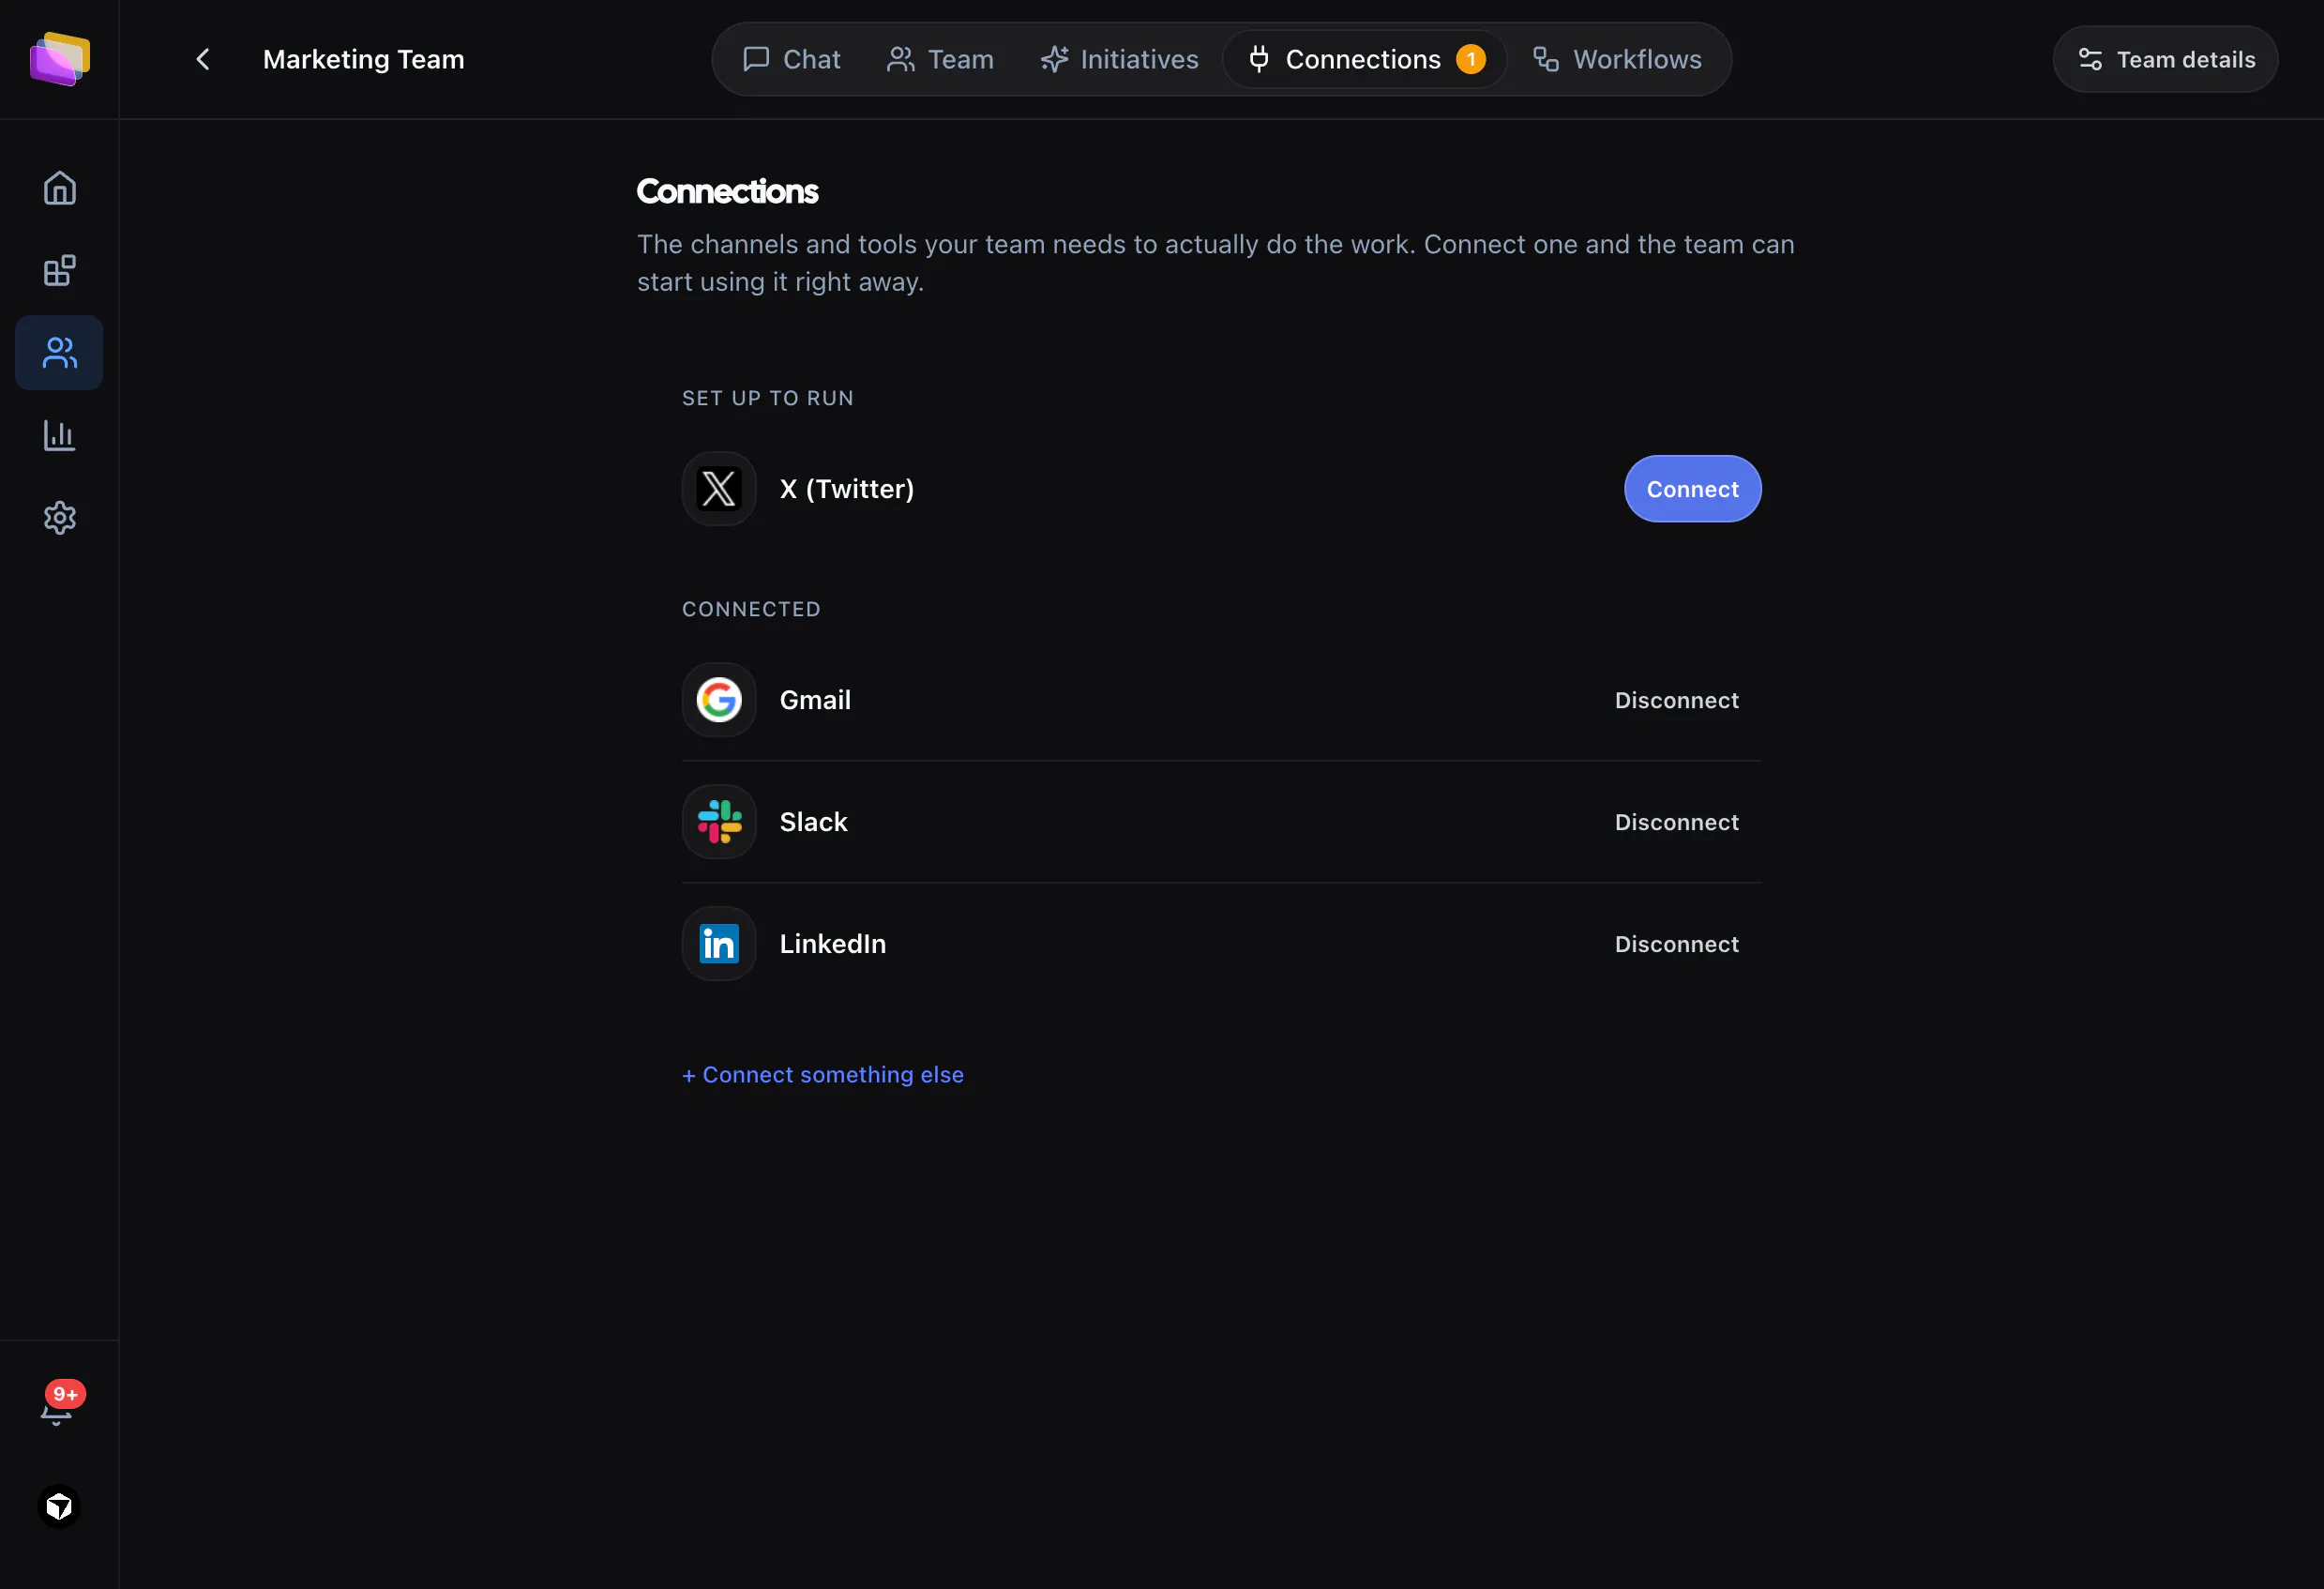The height and width of the screenshot is (1589, 2324).
Task: Click the Connect something else link
Action: [x=823, y=1075]
